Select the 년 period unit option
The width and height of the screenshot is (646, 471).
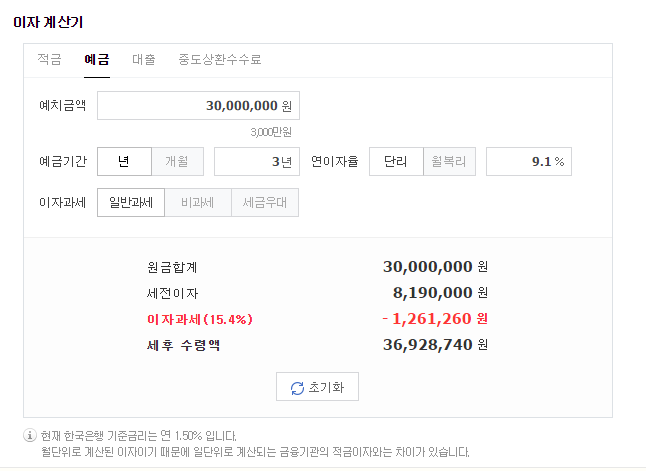124,162
